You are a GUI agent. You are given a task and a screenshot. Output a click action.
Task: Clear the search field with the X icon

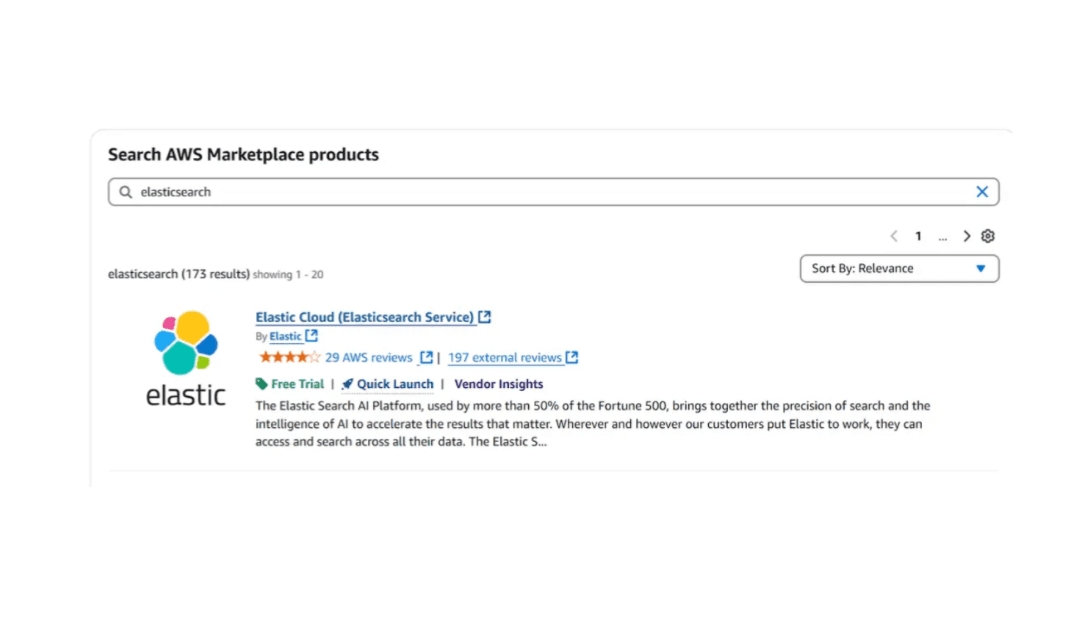tap(982, 192)
